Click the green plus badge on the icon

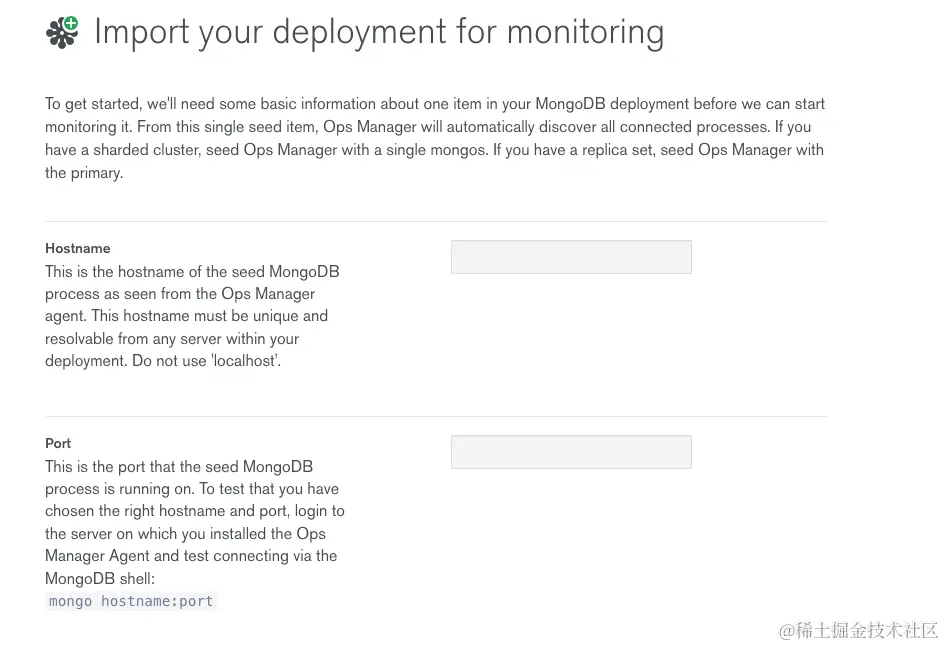(x=71, y=24)
